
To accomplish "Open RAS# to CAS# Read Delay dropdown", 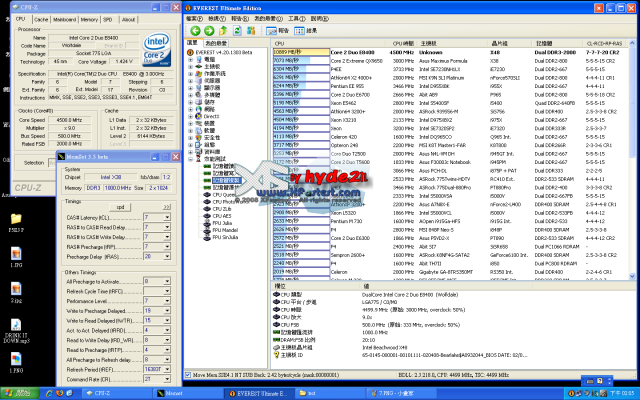I will (167, 227).
